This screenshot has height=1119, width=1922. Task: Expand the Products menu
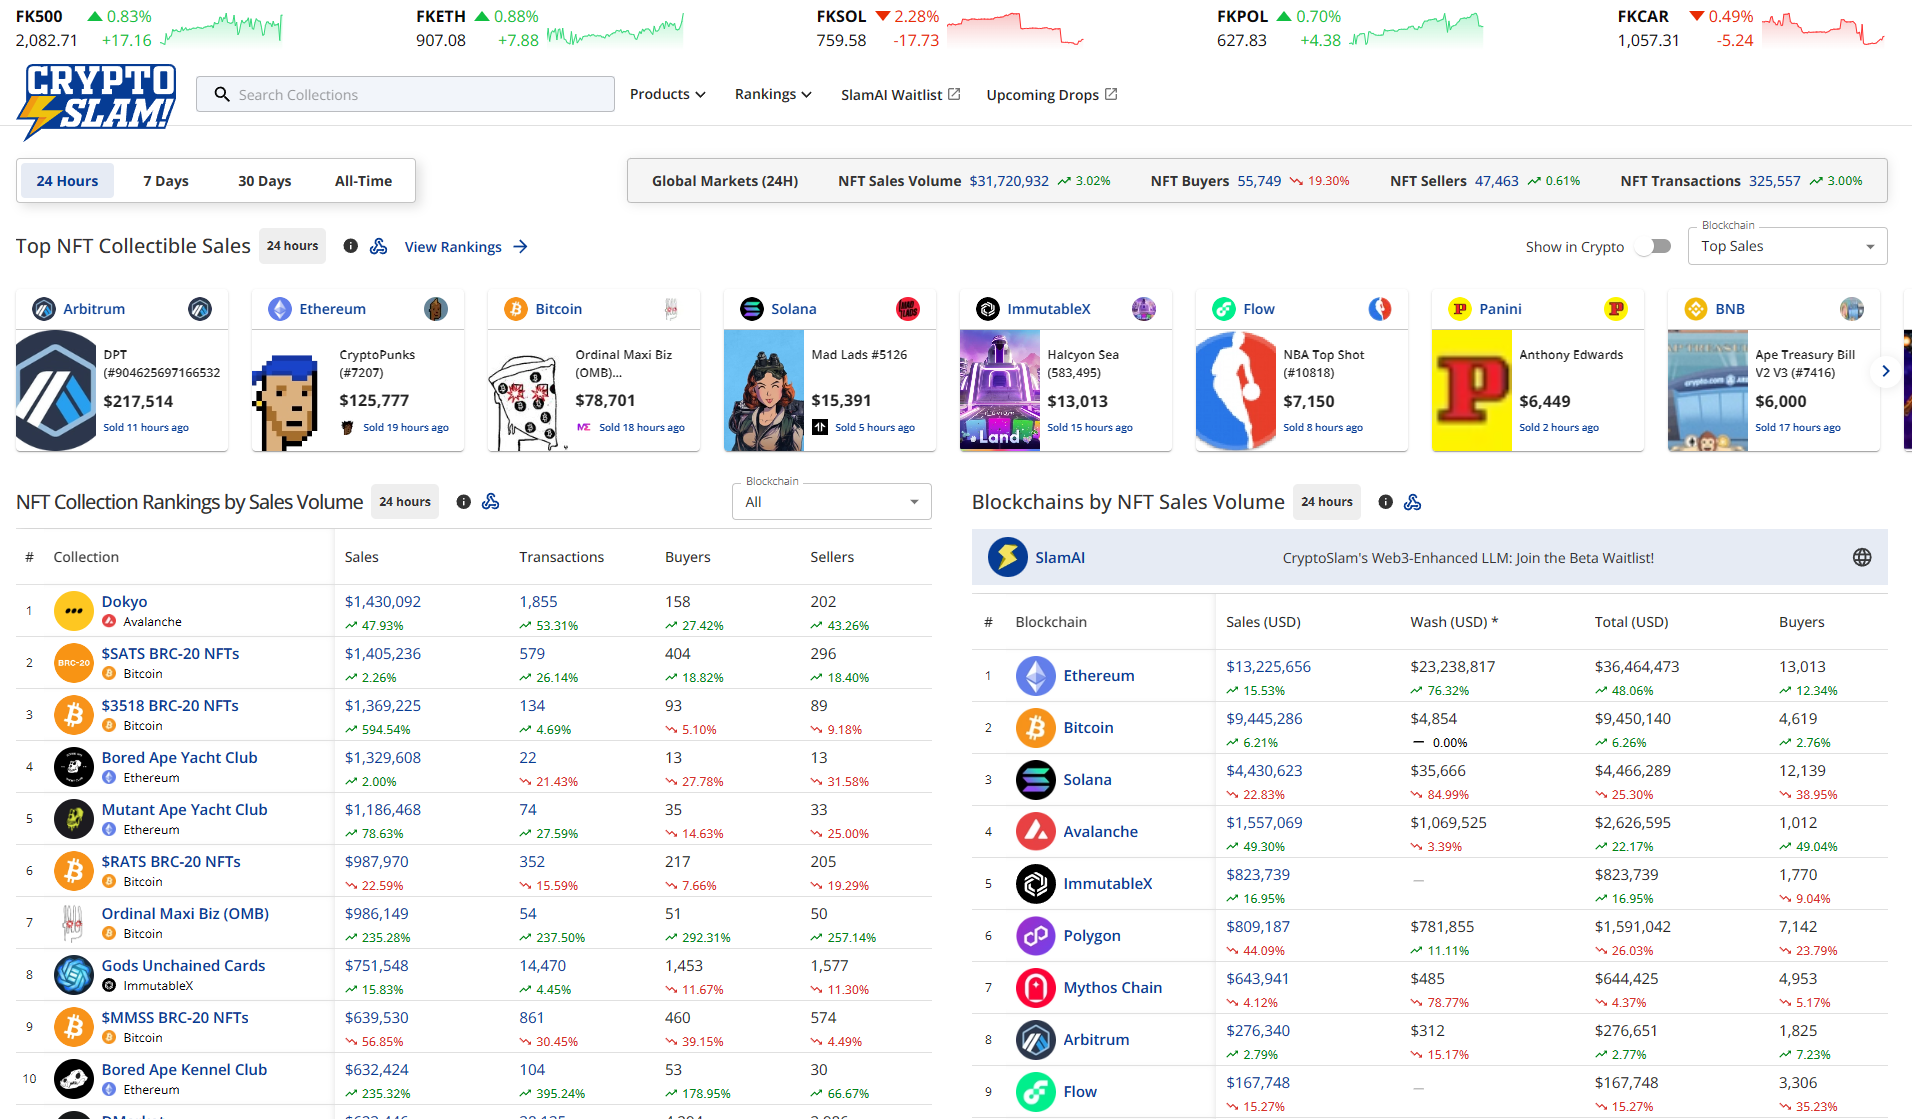pyautogui.click(x=668, y=94)
